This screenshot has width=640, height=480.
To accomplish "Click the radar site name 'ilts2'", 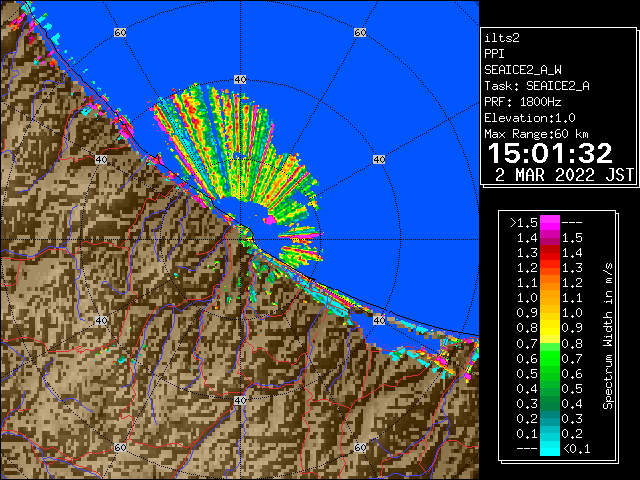I will (x=502, y=38).
